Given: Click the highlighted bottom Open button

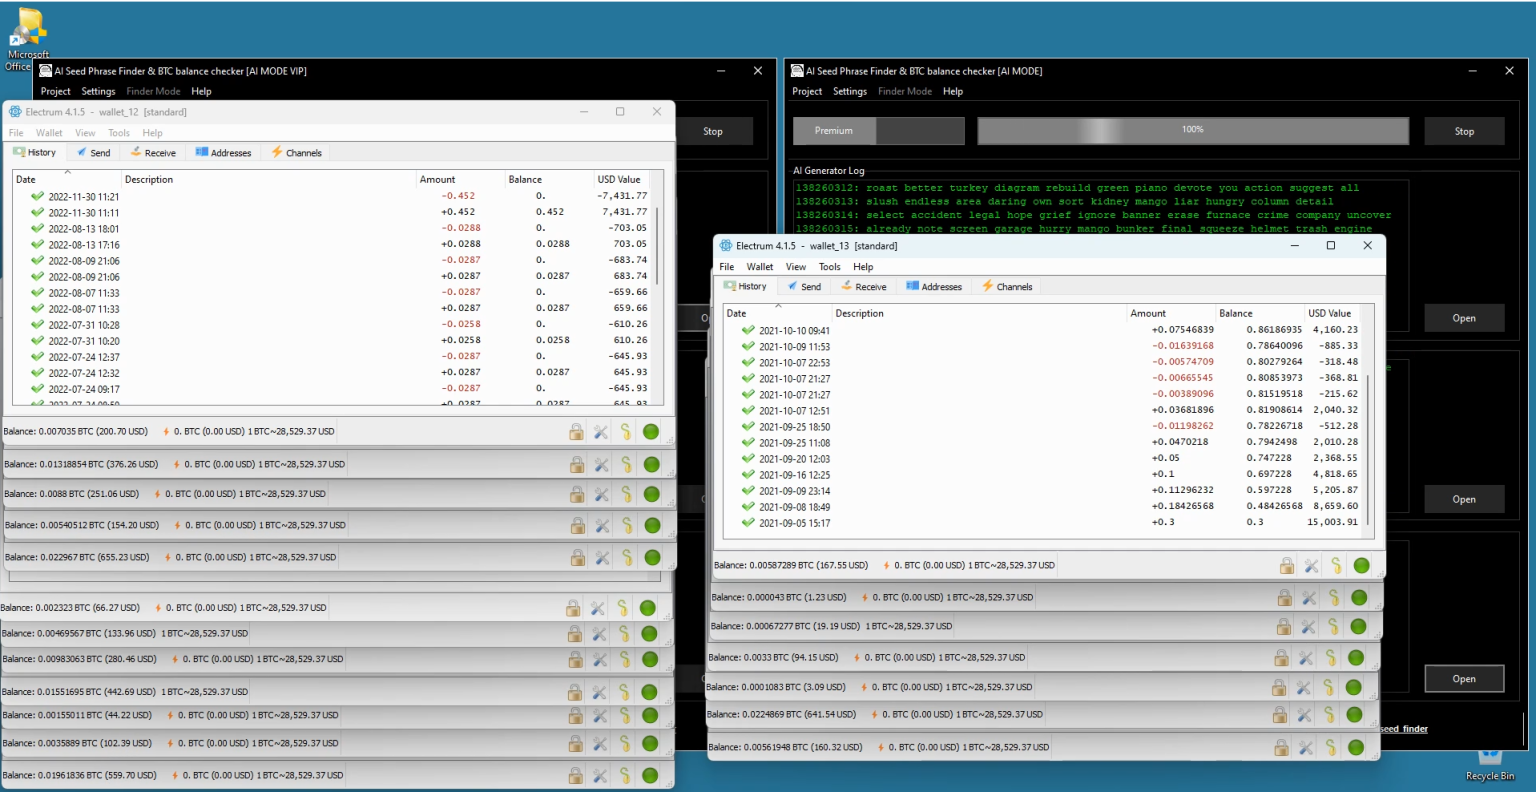Looking at the screenshot, I should [x=1463, y=679].
